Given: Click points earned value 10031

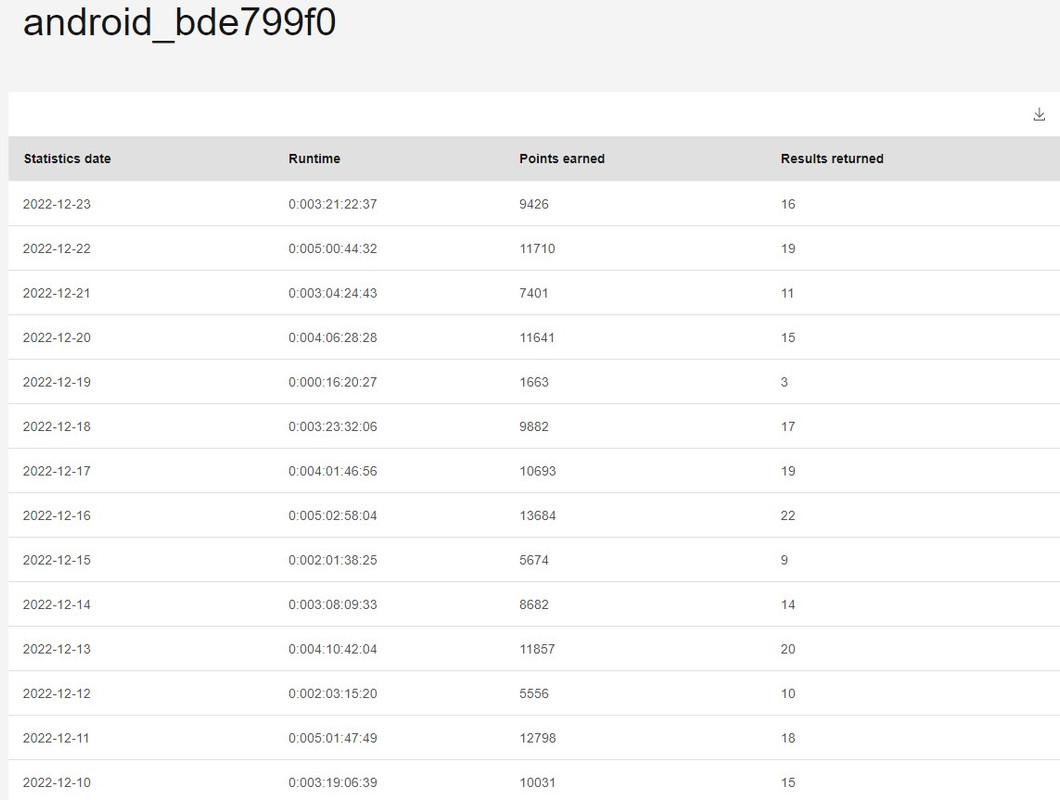Looking at the screenshot, I should pyautogui.click(x=537, y=782).
